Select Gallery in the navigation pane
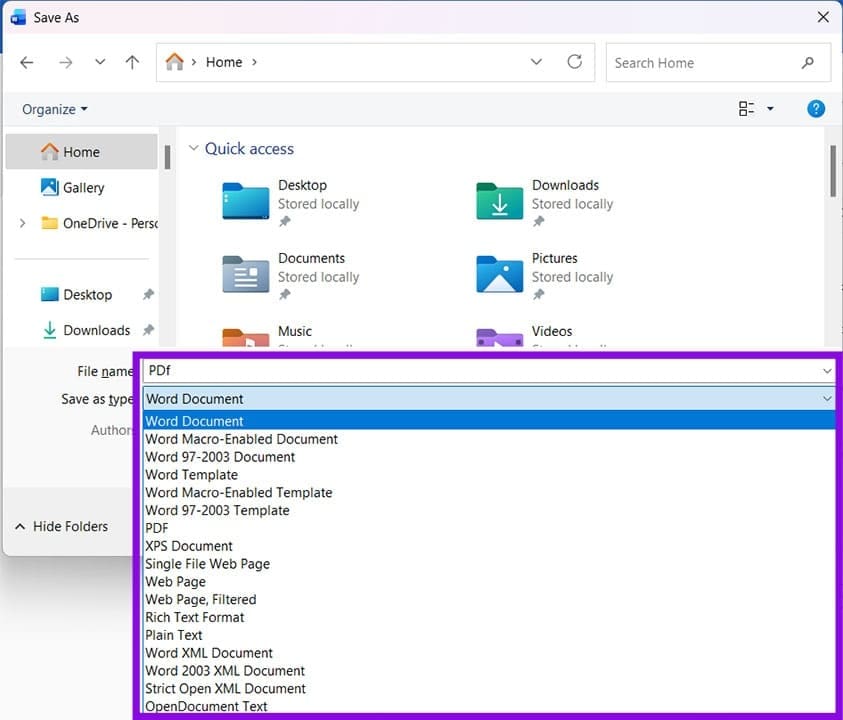 coord(81,188)
